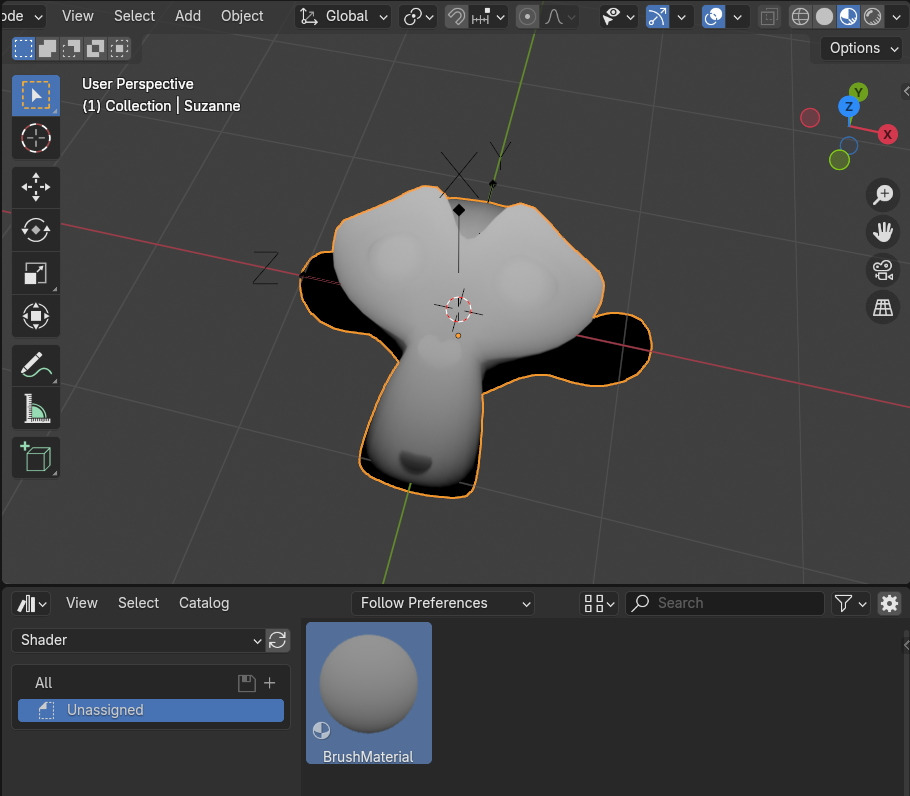Click the asset Search field
Image resolution: width=910 pixels, height=796 pixels.
725,603
